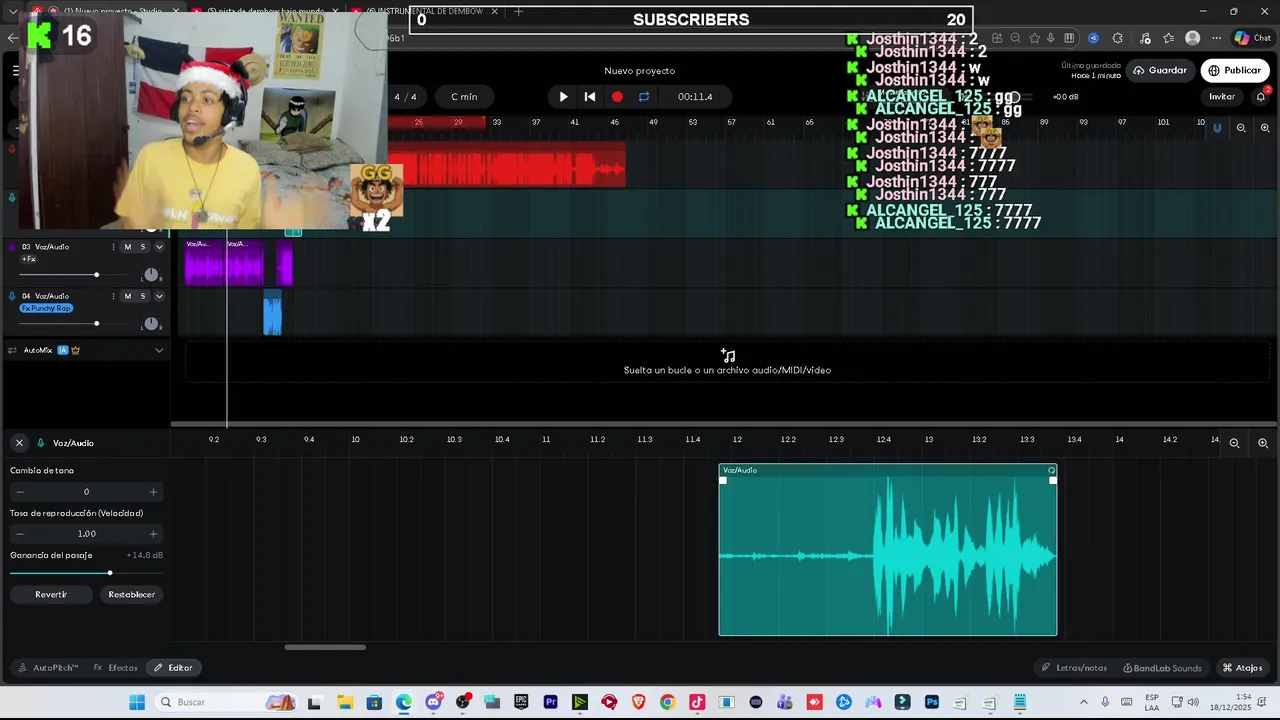Open the Efectos tab

coord(116,668)
